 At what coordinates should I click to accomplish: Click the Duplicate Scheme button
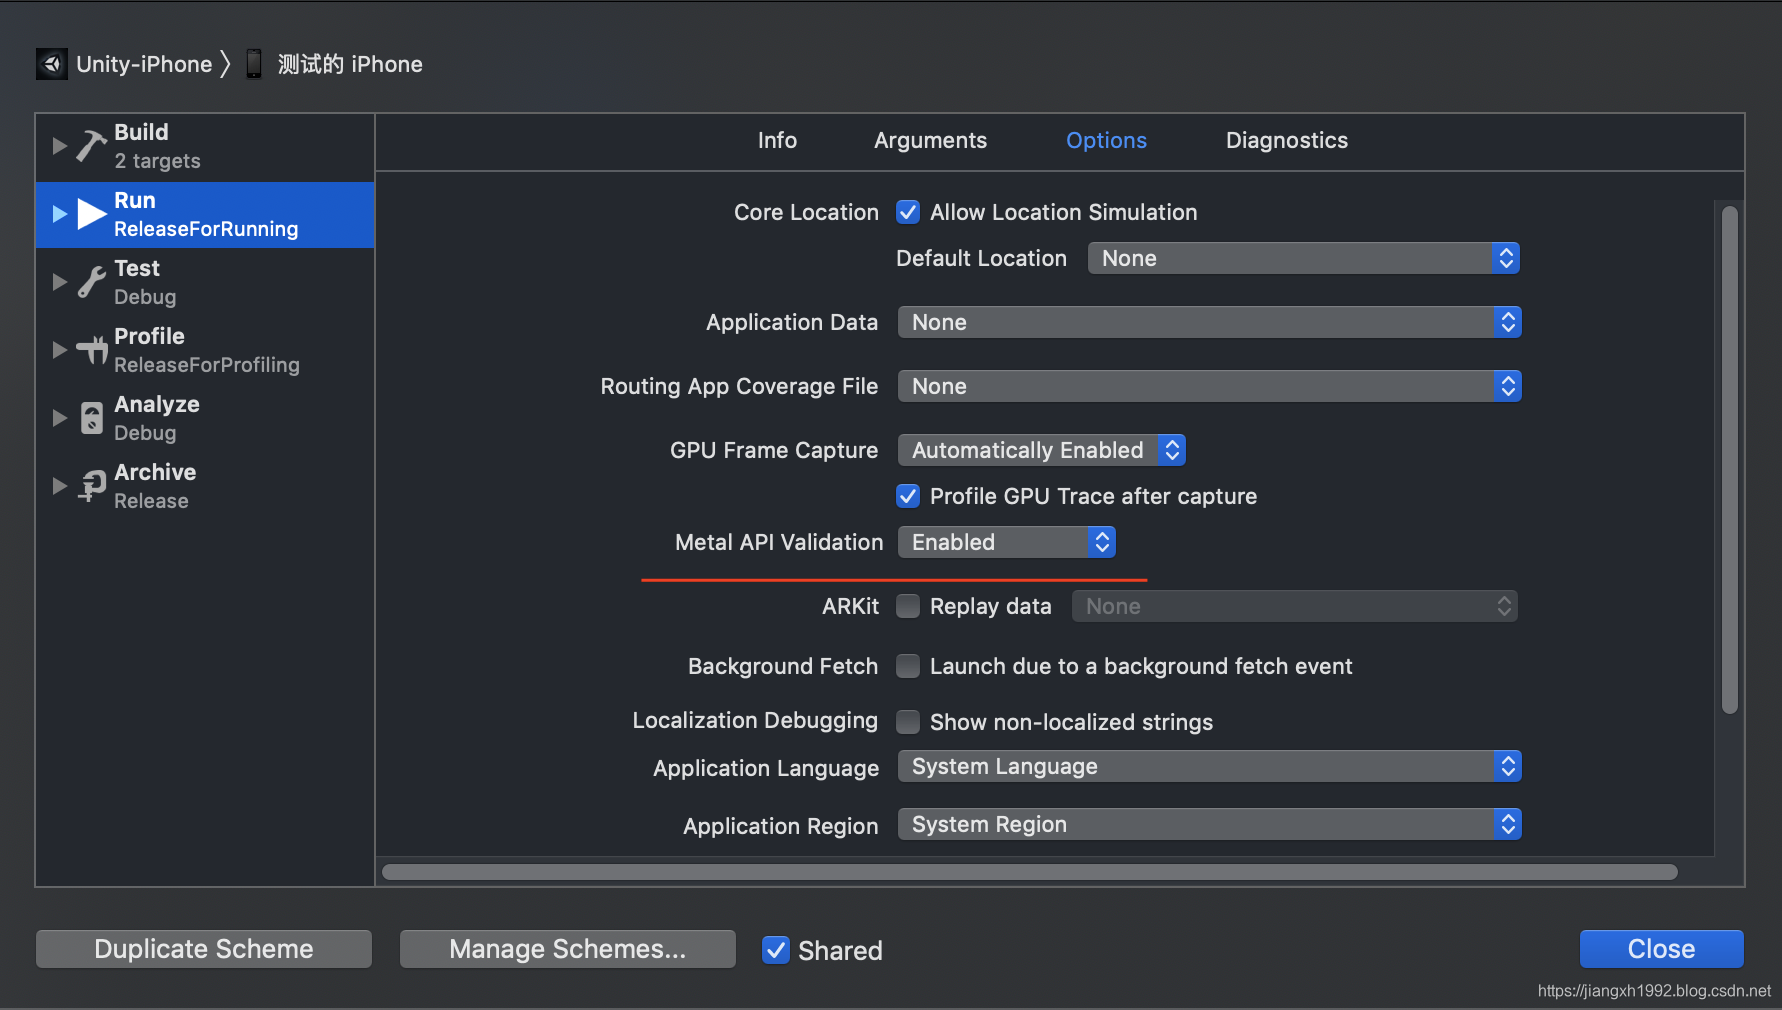tap(204, 949)
